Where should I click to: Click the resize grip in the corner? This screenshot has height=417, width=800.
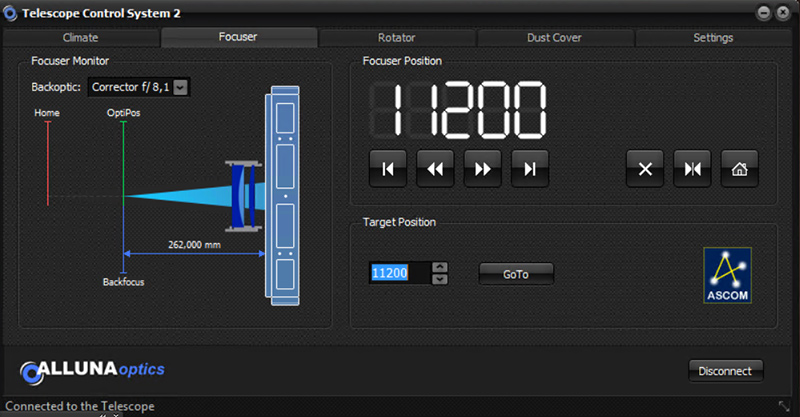[784, 406]
